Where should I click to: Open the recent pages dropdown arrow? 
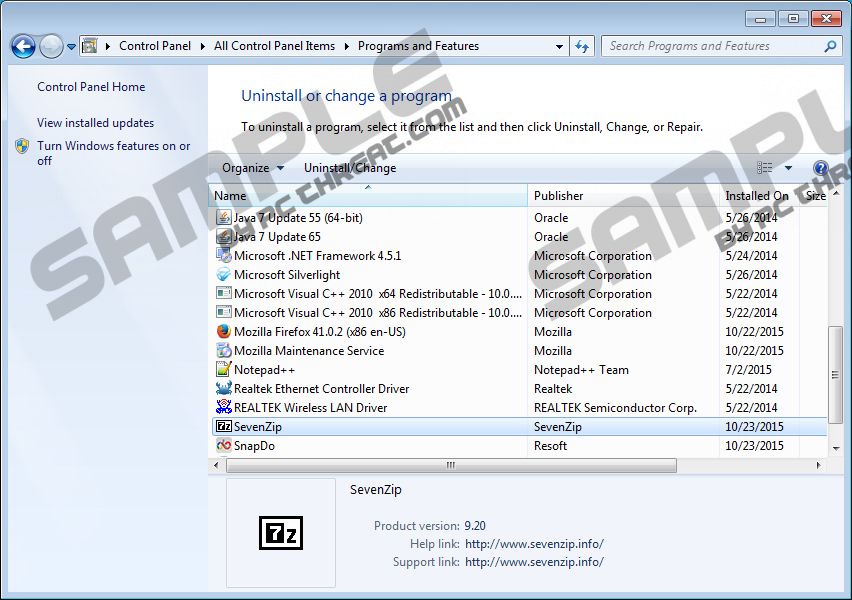71,47
